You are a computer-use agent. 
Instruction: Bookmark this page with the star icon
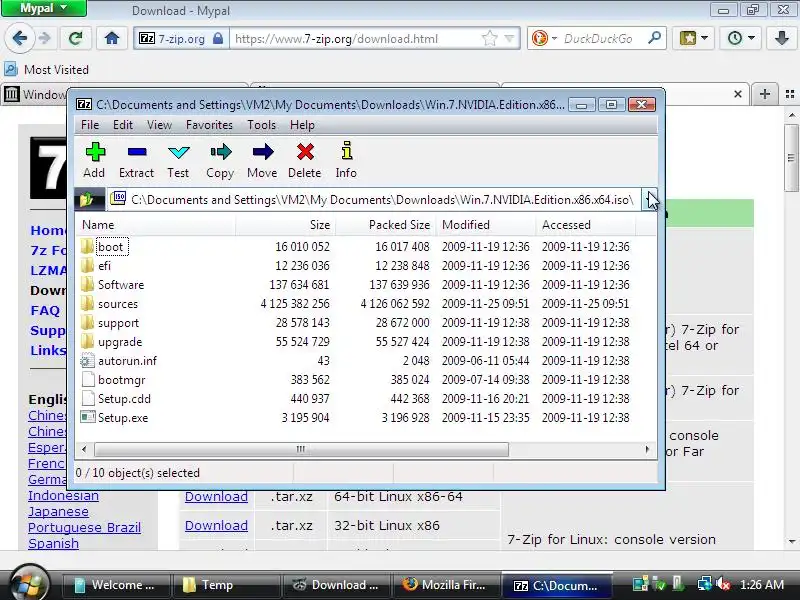[x=489, y=38]
